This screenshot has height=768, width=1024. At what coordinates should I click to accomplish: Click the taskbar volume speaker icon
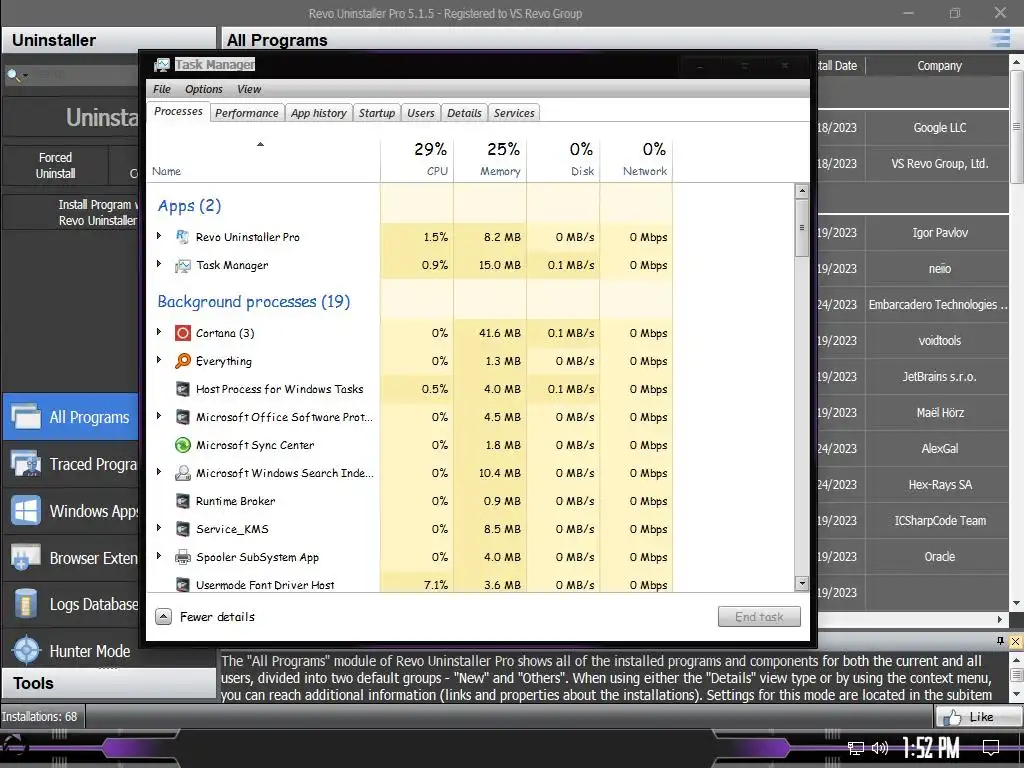[x=880, y=748]
